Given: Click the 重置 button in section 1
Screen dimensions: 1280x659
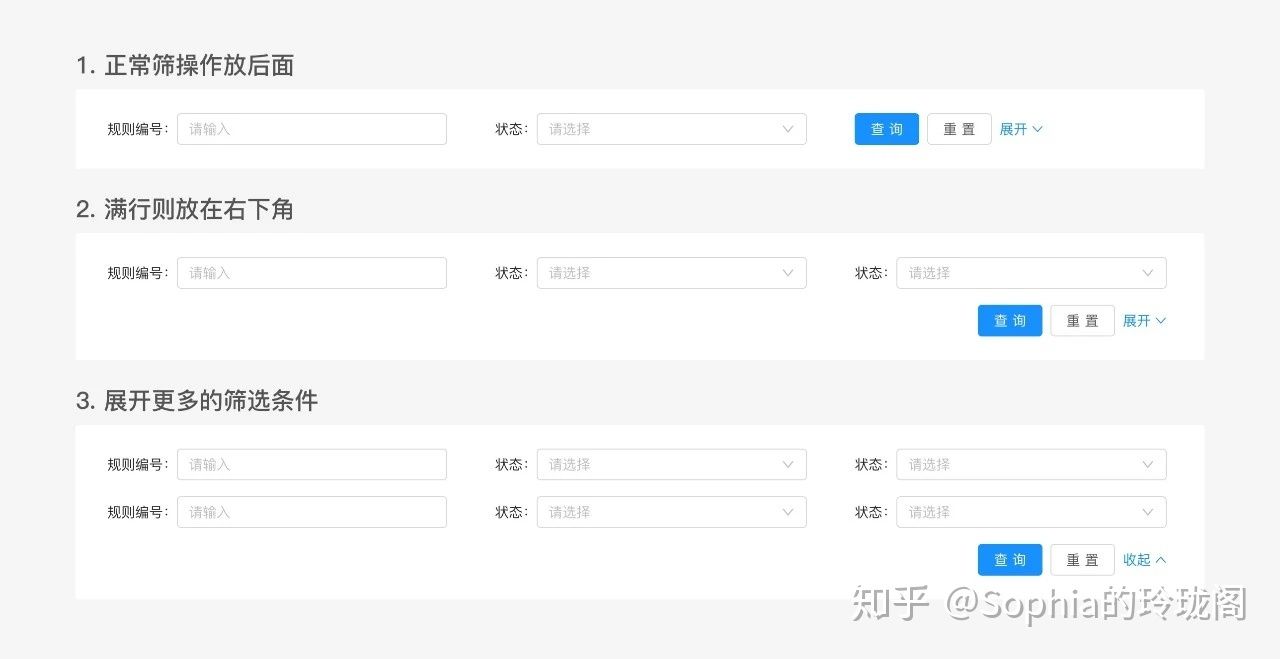Looking at the screenshot, I should tap(958, 128).
